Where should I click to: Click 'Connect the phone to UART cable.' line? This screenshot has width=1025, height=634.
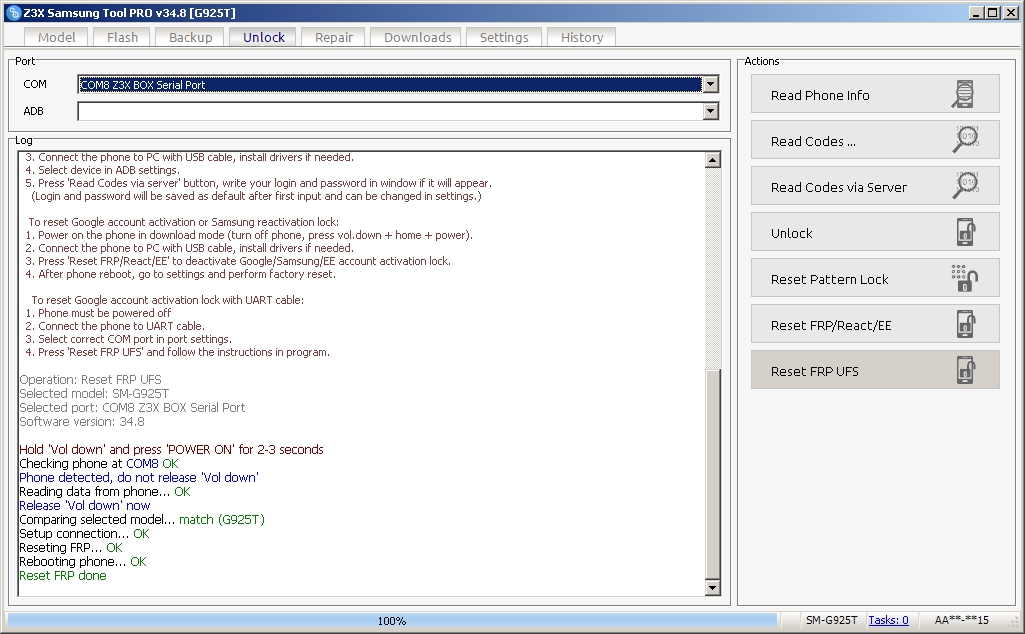(115, 326)
